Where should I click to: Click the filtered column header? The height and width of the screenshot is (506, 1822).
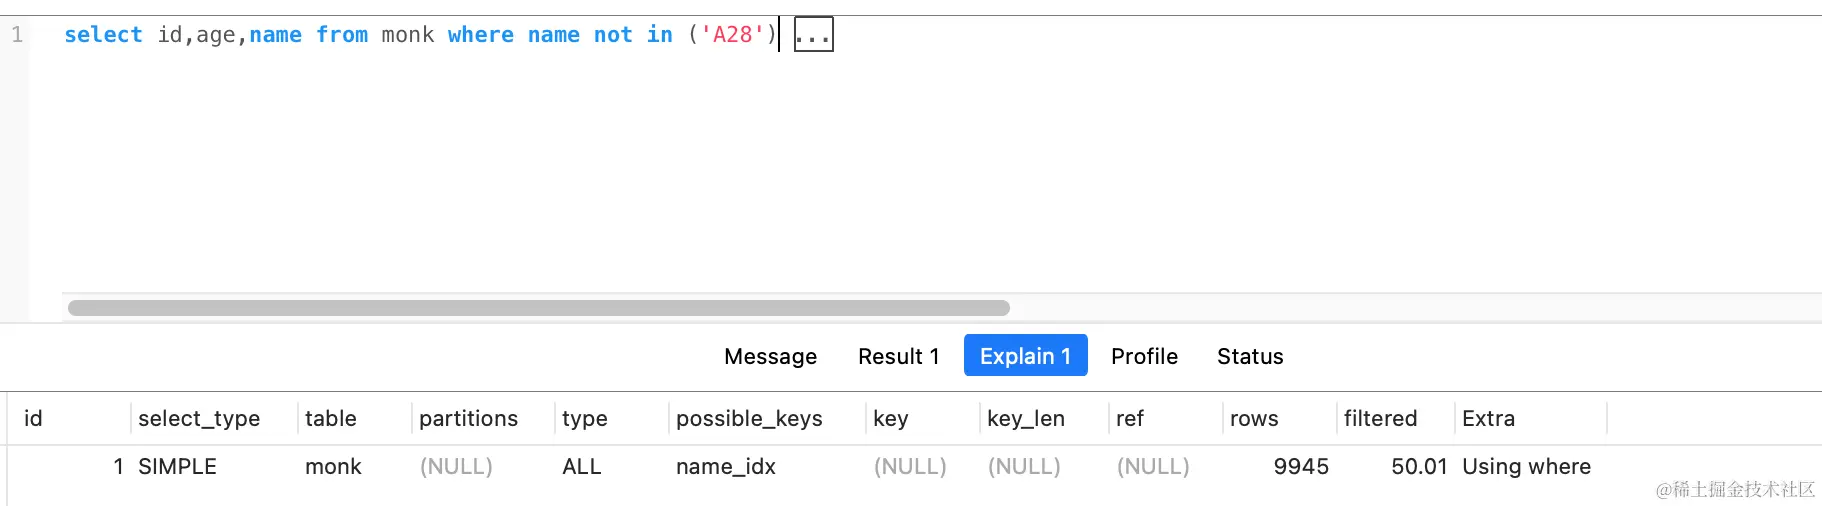pos(1380,418)
